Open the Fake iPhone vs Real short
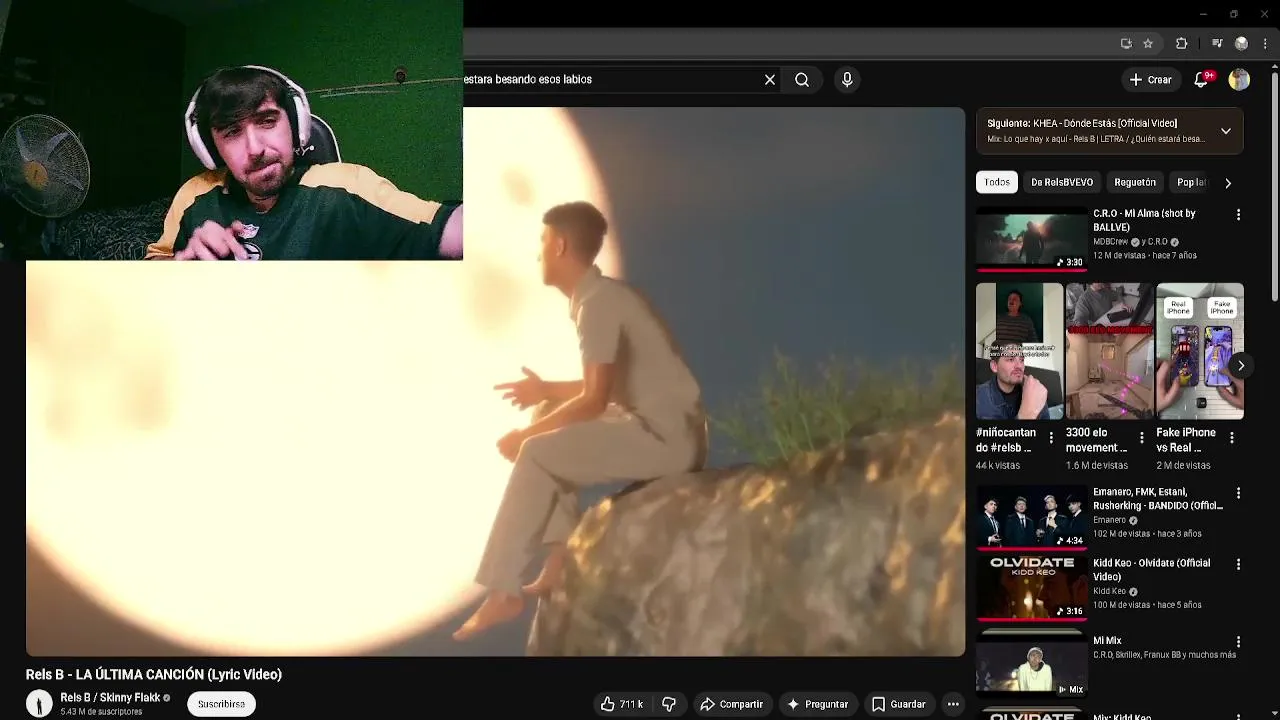This screenshot has height=720, width=1280. (1200, 351)
